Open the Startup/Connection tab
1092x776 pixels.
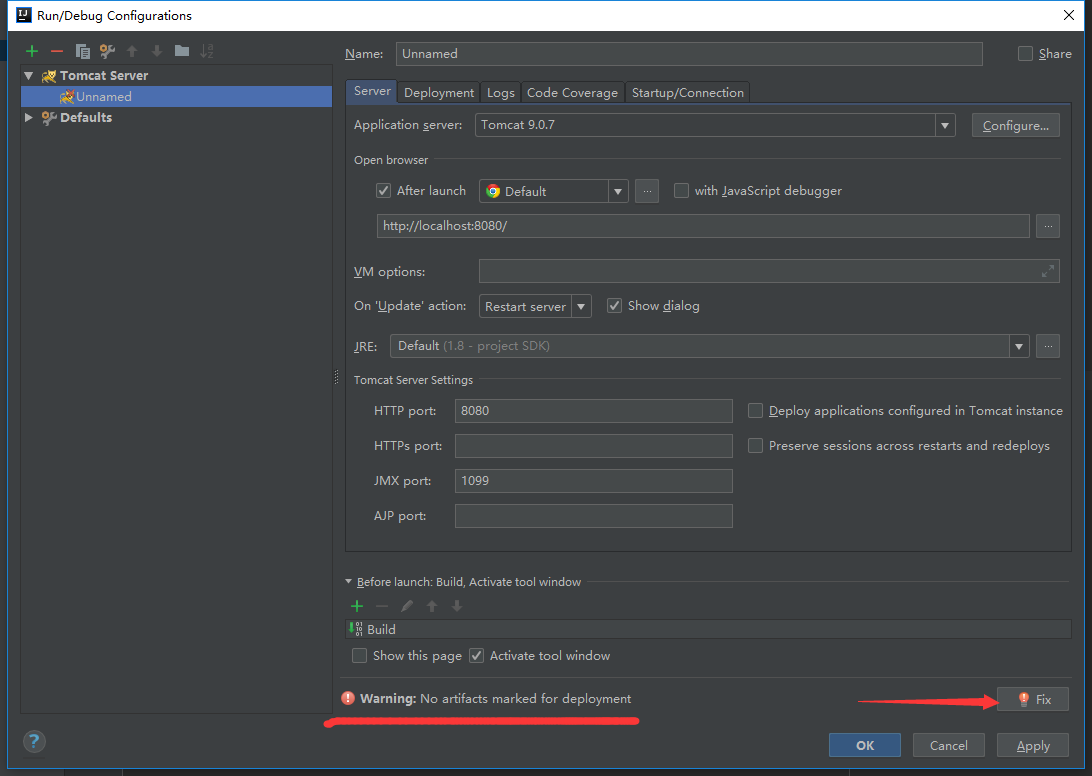click(x=687, y=93)
